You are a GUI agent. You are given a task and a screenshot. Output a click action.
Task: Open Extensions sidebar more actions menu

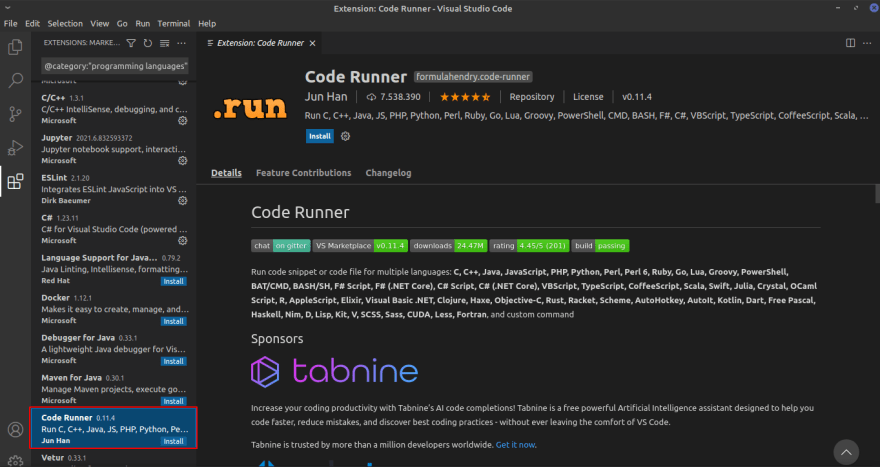(x=181, y=43)
